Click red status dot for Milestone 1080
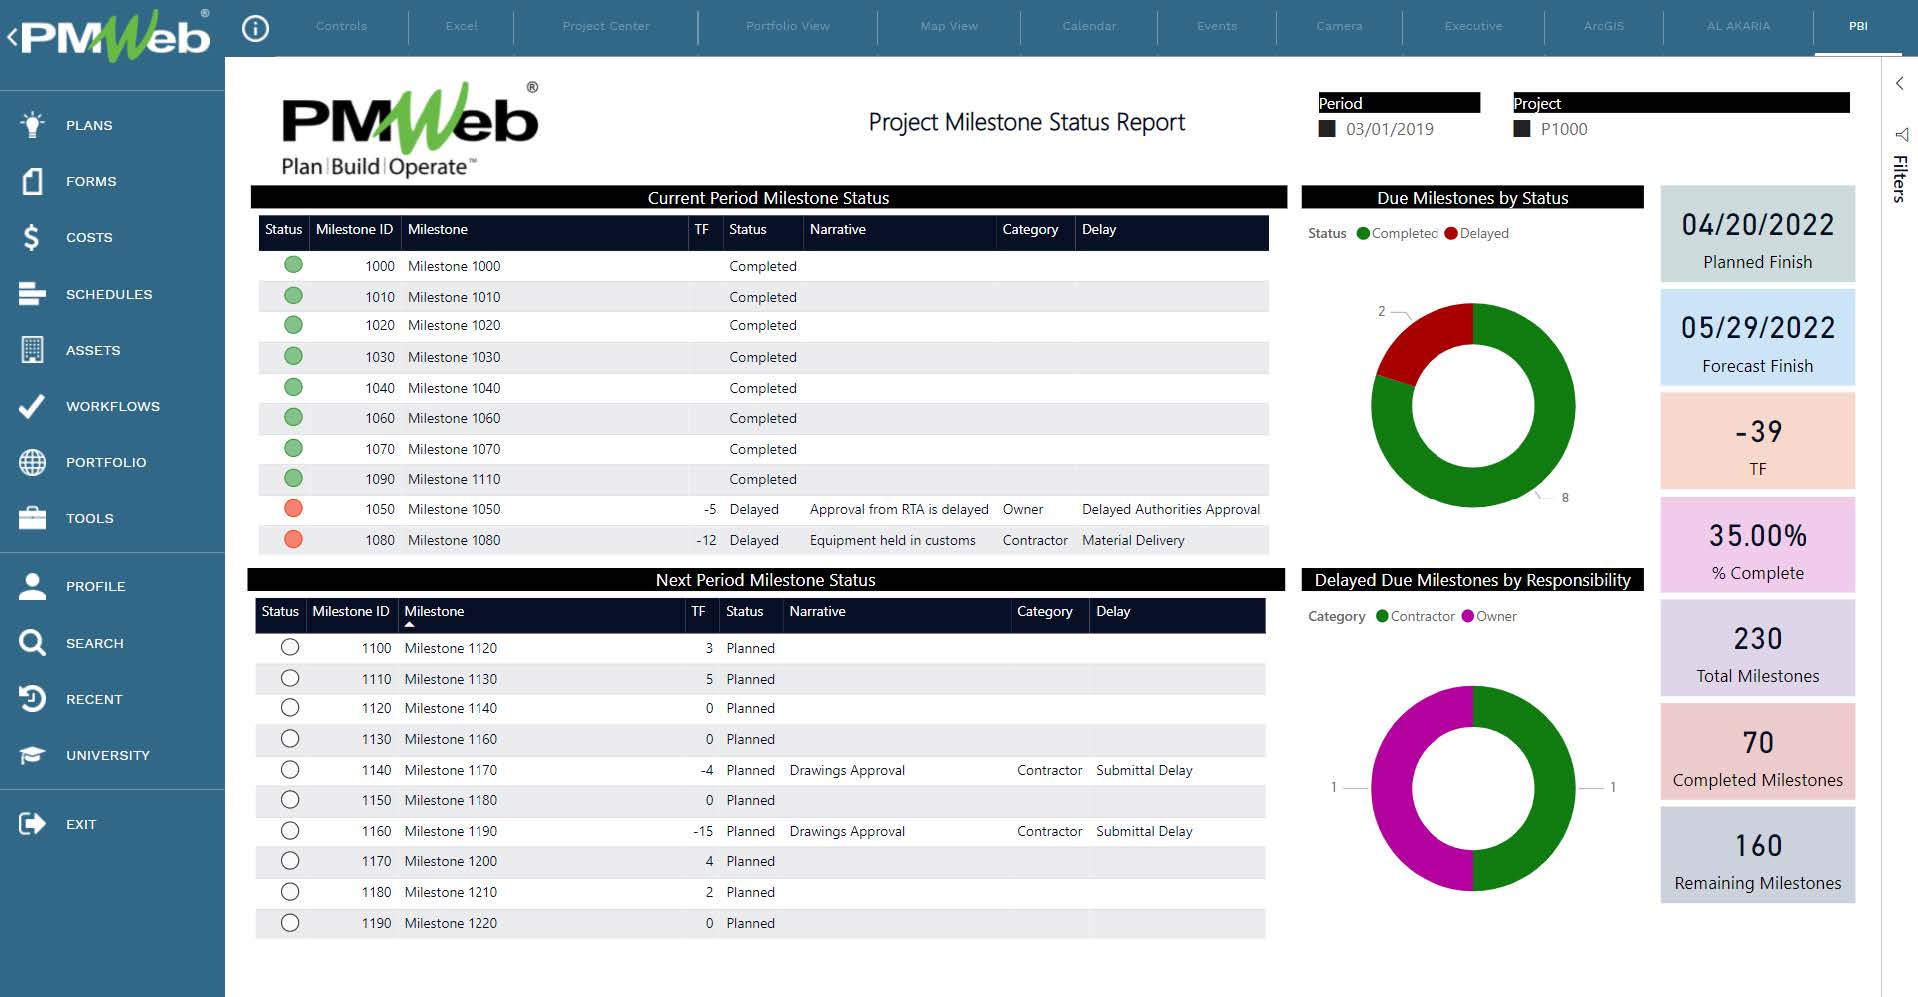This screenshot has height=997, width=1918. click(293, 539)
